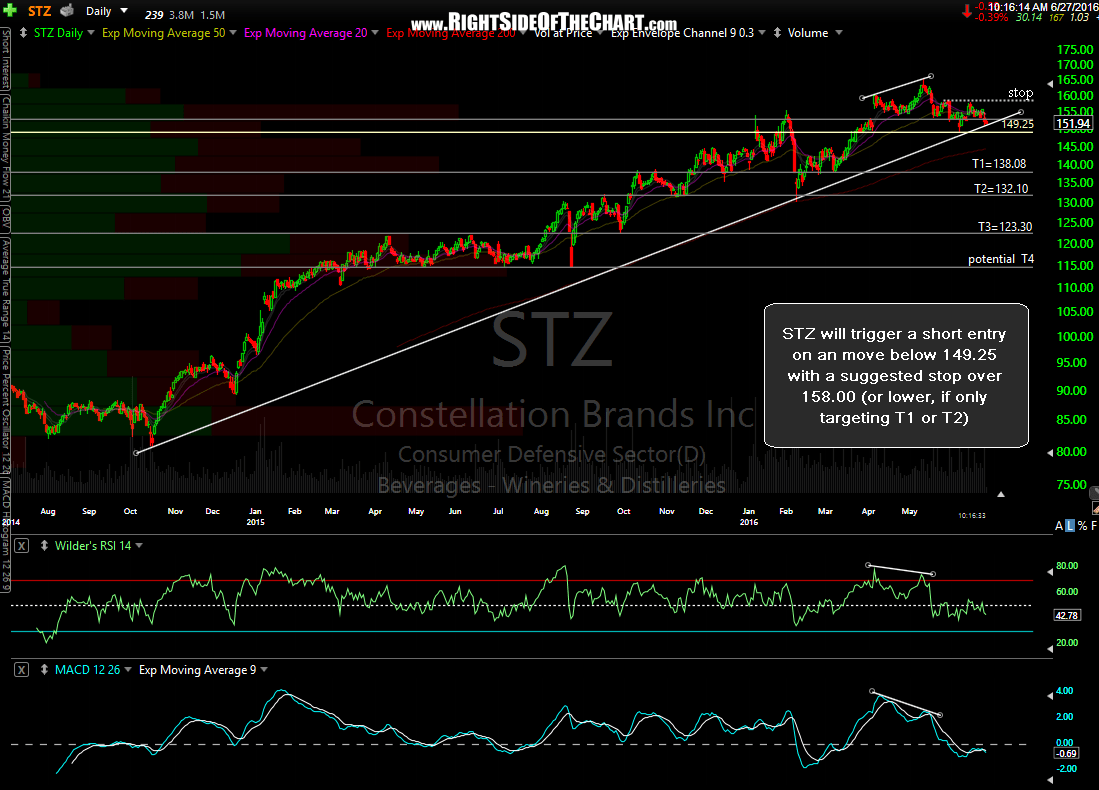Click the RSI pane move arrows

[44, 545]
